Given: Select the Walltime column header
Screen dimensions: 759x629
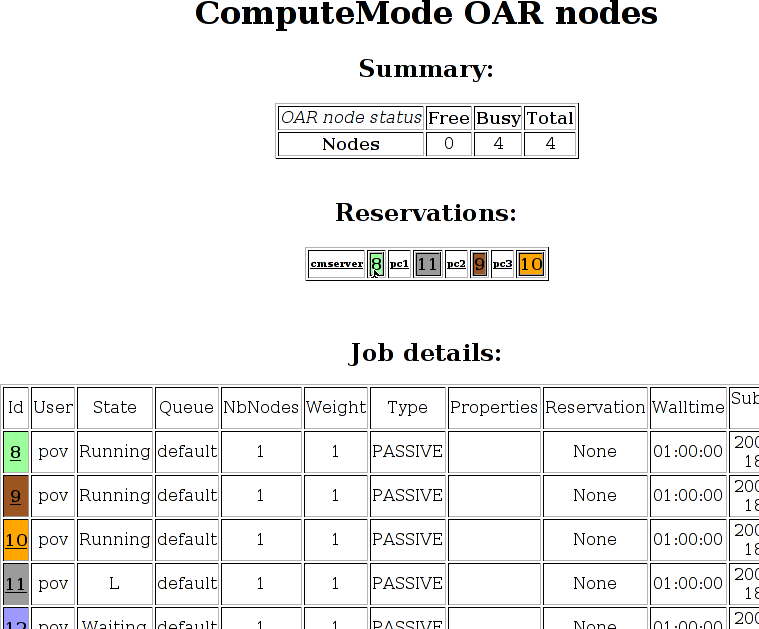Looking at the screenshot, I should pyautogui.click(x=688, y=408).
